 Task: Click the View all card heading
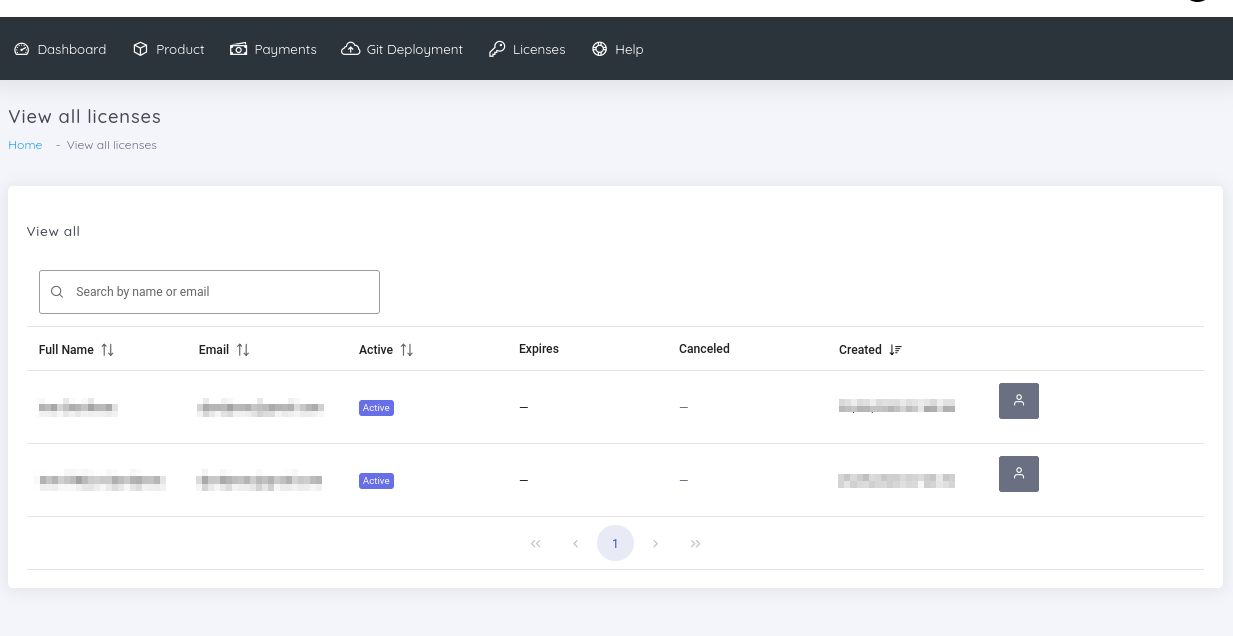coord(53,231)
